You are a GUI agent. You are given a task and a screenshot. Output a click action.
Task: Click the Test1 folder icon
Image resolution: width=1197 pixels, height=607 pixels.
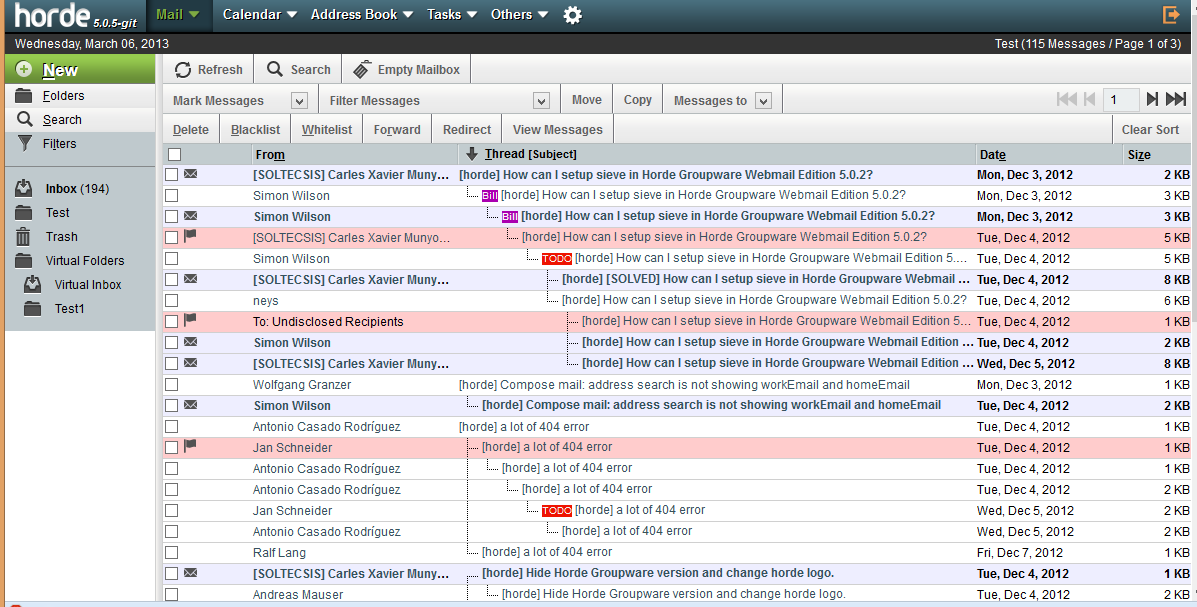click(33, 308)
